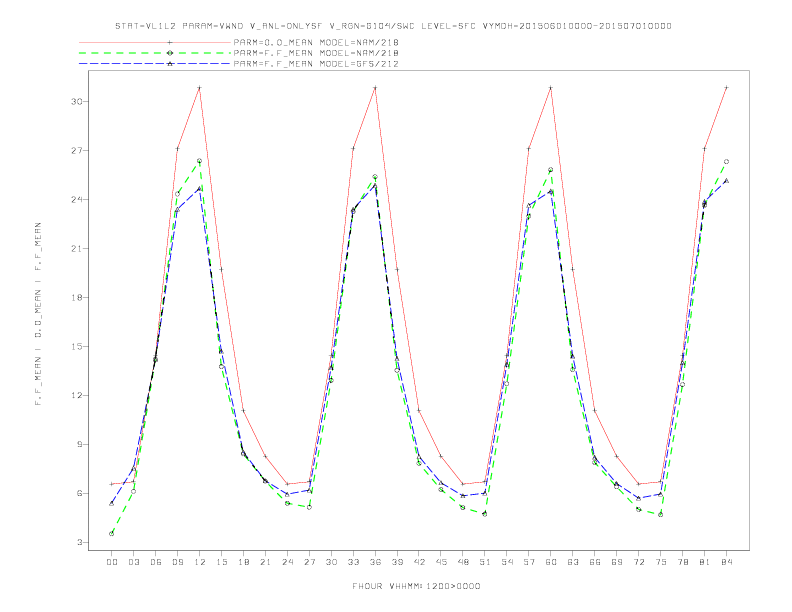This screenshot has width=792, height=612.
Task: Click the red solid legend line sample
Action: point(155,42)
